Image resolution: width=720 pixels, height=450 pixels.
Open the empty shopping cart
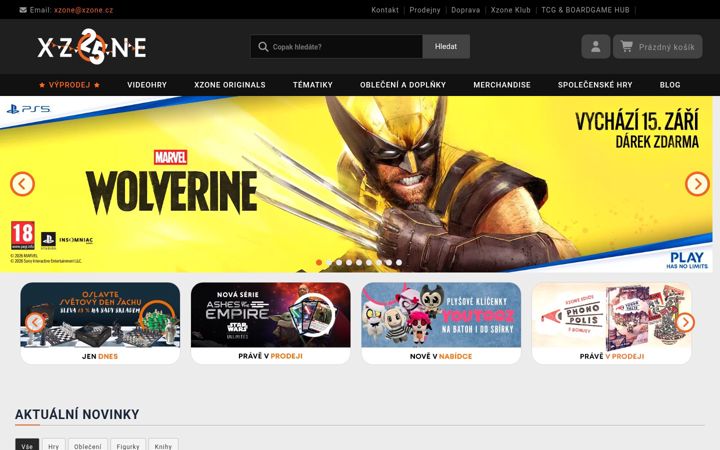tap(658, 46)
